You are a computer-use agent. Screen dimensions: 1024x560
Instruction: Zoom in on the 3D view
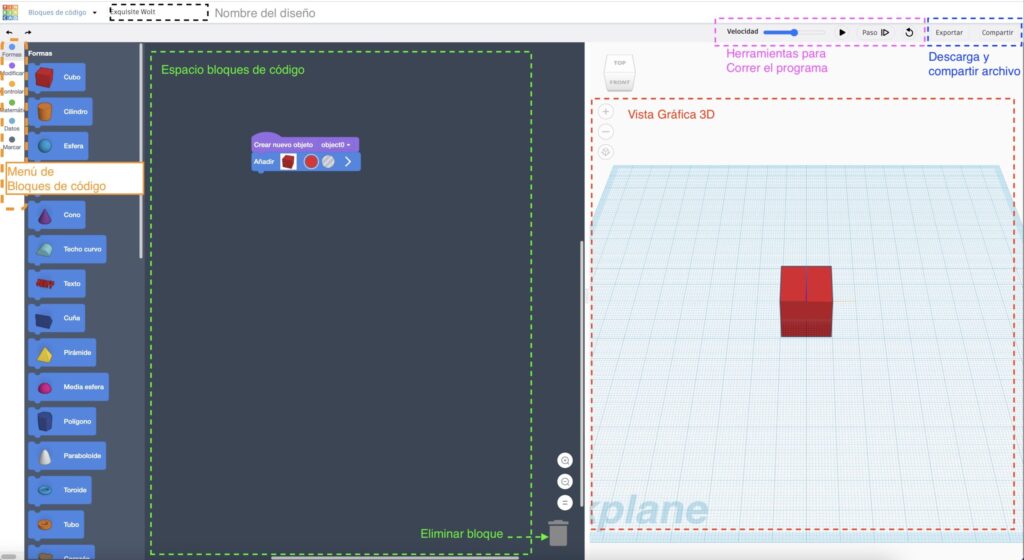(x=606, y=112)
